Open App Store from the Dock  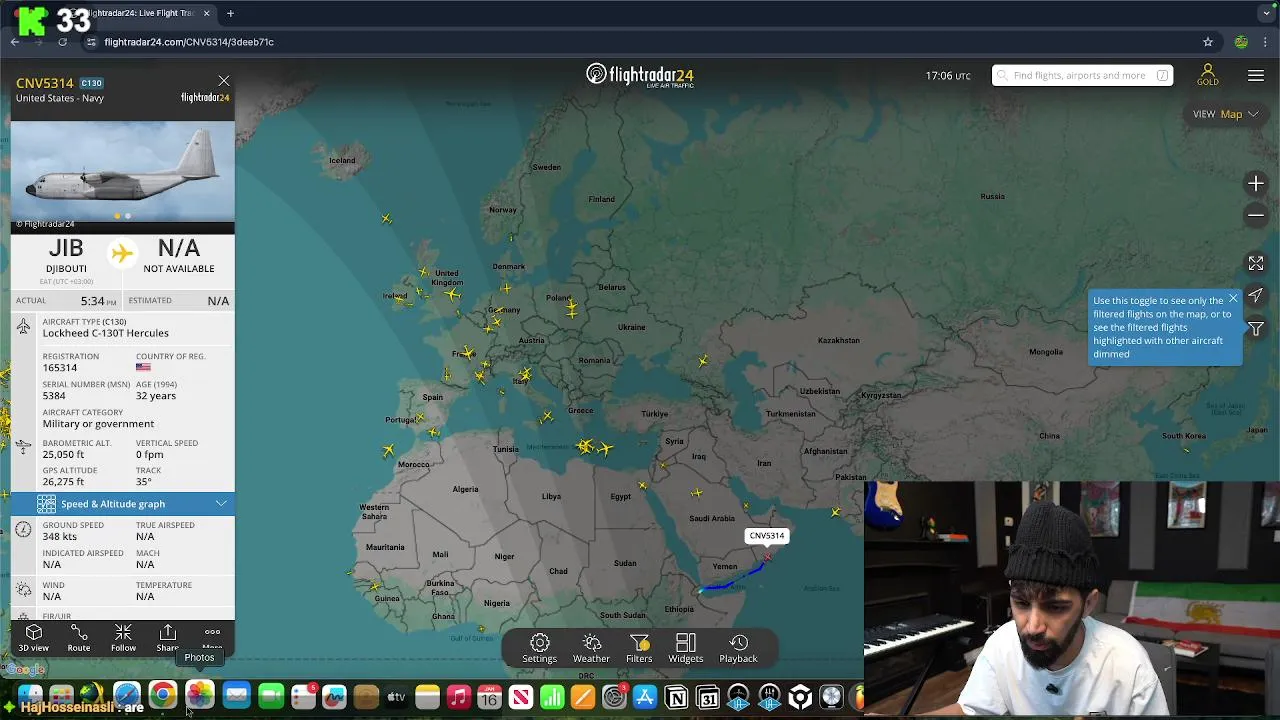(645, 697)
